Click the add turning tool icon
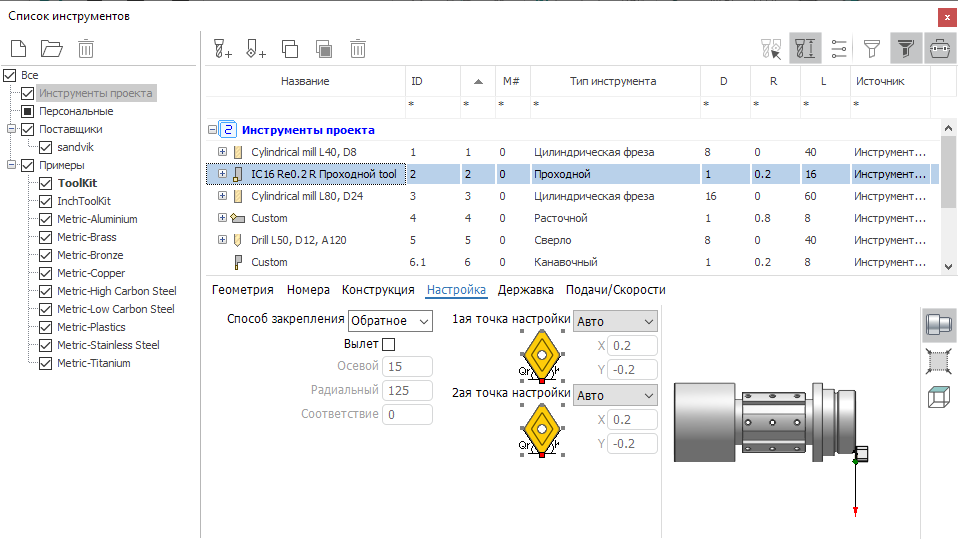Viewport: 958px width, 539px height. tap(256, 48)
